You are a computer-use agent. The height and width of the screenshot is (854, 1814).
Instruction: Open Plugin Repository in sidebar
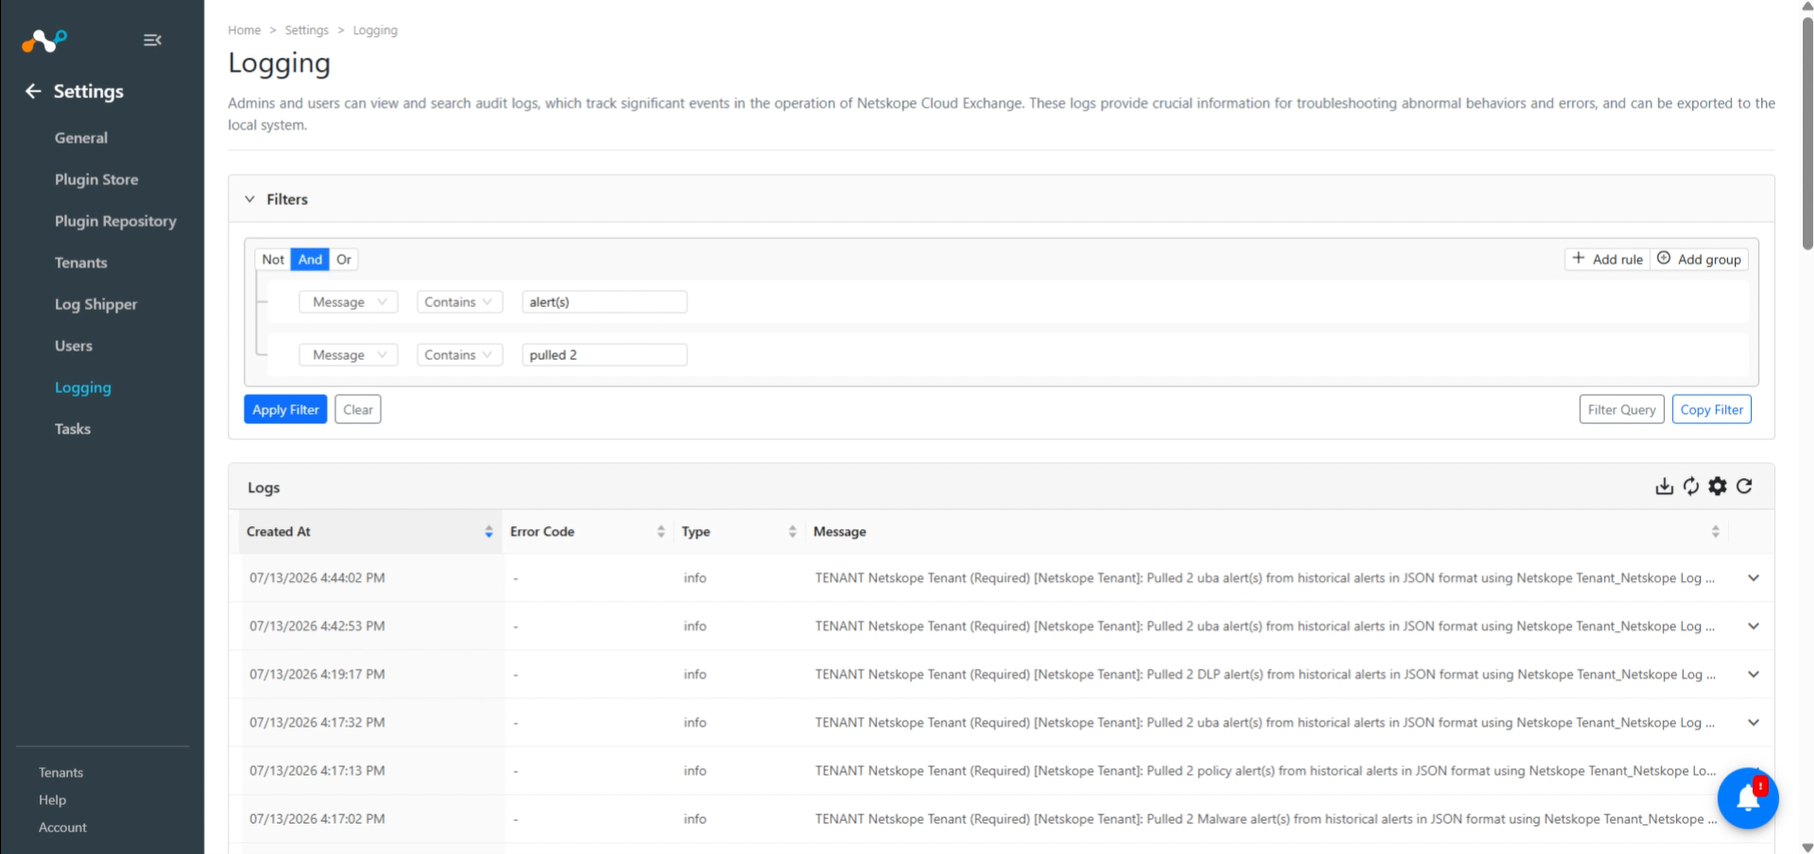tap(115, 221)
